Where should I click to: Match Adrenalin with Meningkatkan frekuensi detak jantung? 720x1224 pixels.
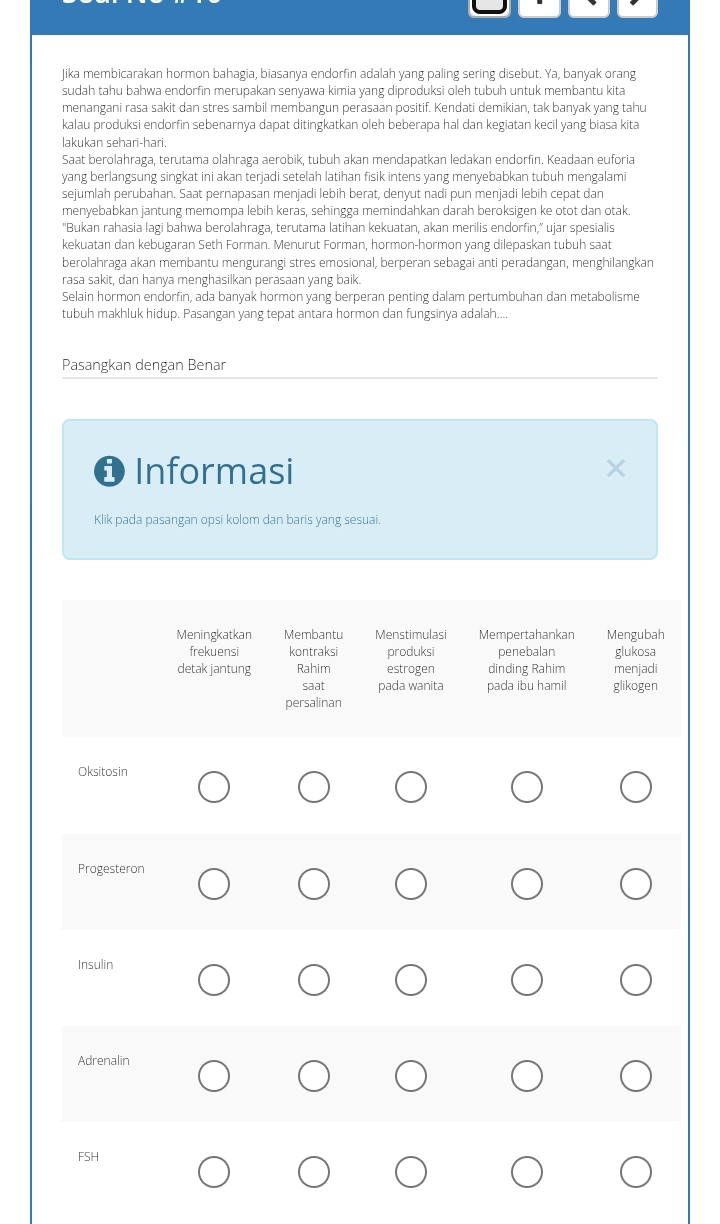[x=214, y=1076]
